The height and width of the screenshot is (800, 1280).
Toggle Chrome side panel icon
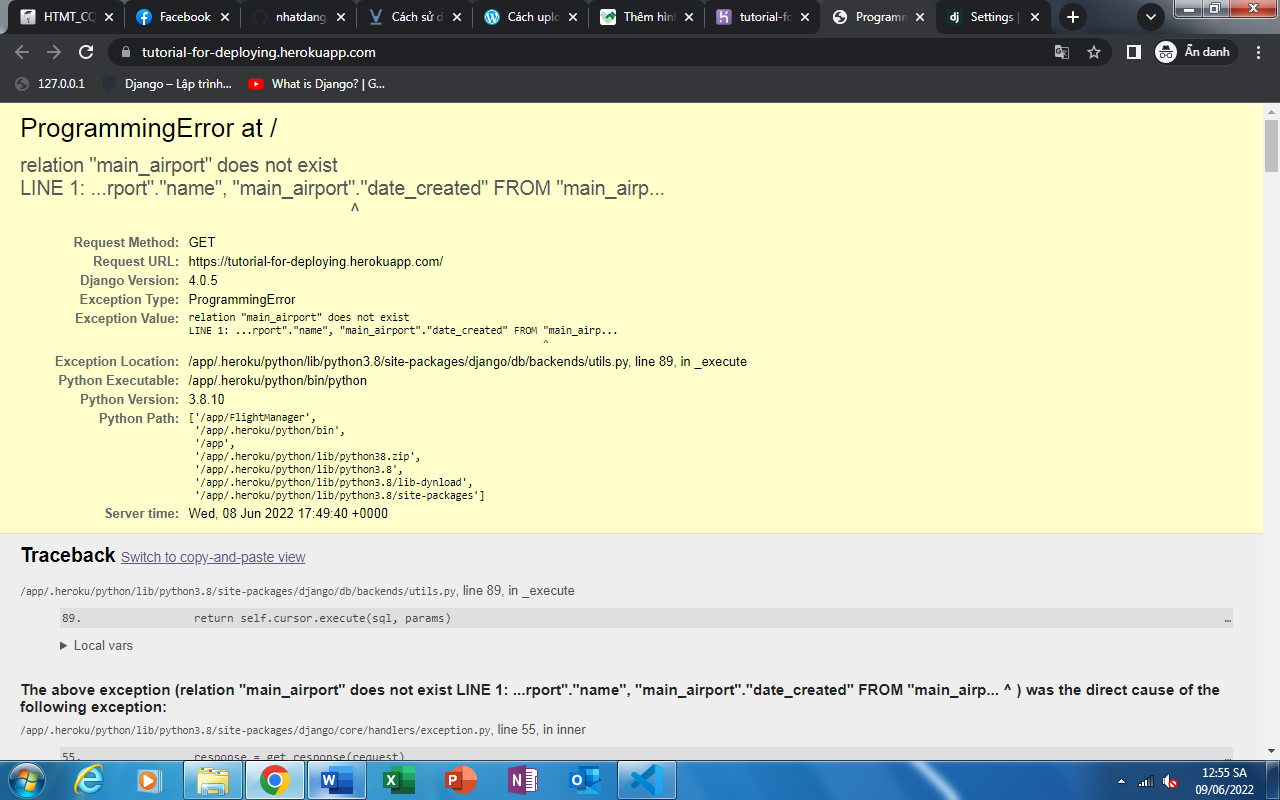tap(1133, 52)
